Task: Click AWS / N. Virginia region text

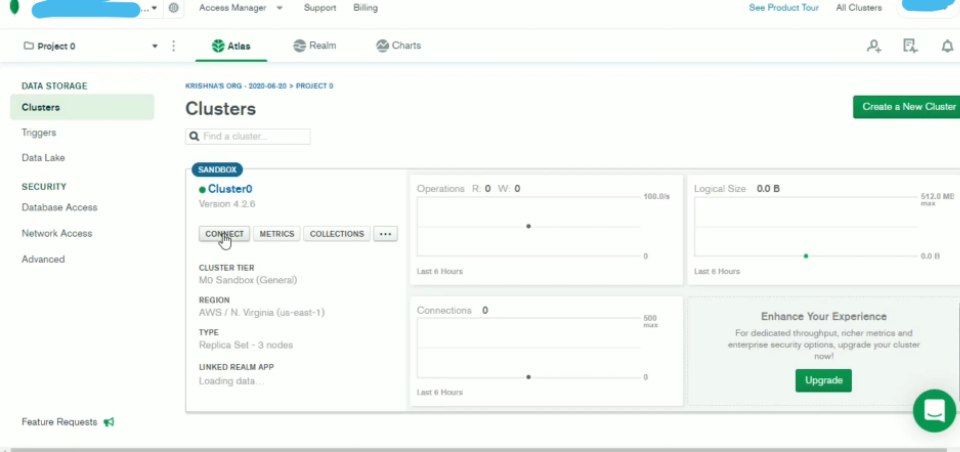Action: (x=261, y=312)
